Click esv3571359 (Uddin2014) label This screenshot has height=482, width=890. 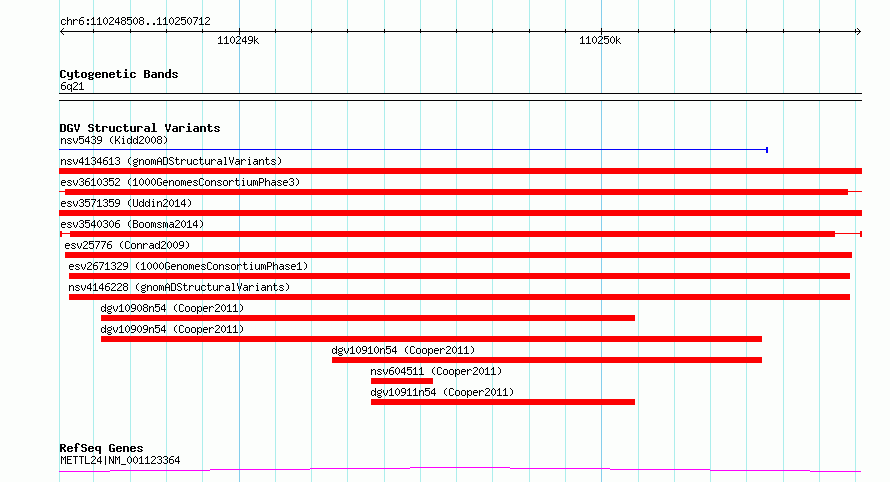(x=126, y=203)
